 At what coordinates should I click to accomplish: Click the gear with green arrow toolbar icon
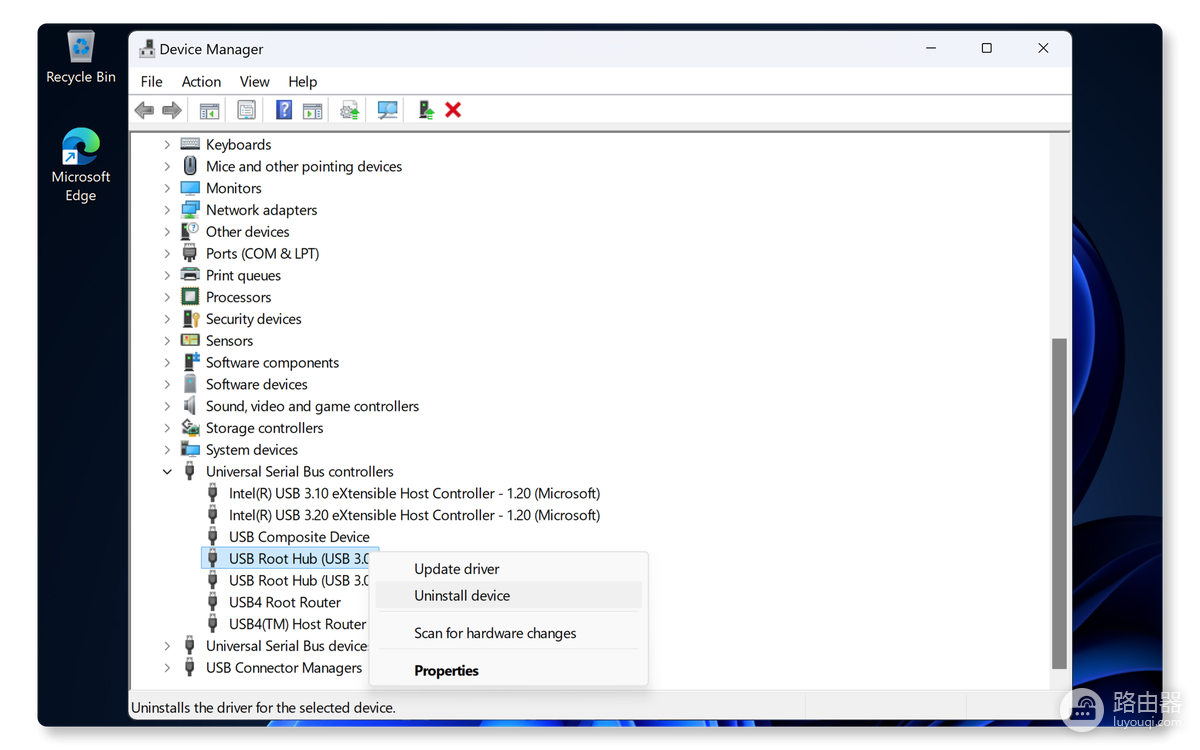[x=349, y=110]
